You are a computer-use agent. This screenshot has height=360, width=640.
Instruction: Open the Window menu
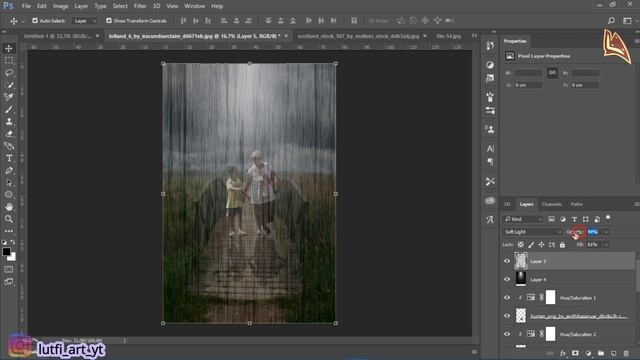194,6
